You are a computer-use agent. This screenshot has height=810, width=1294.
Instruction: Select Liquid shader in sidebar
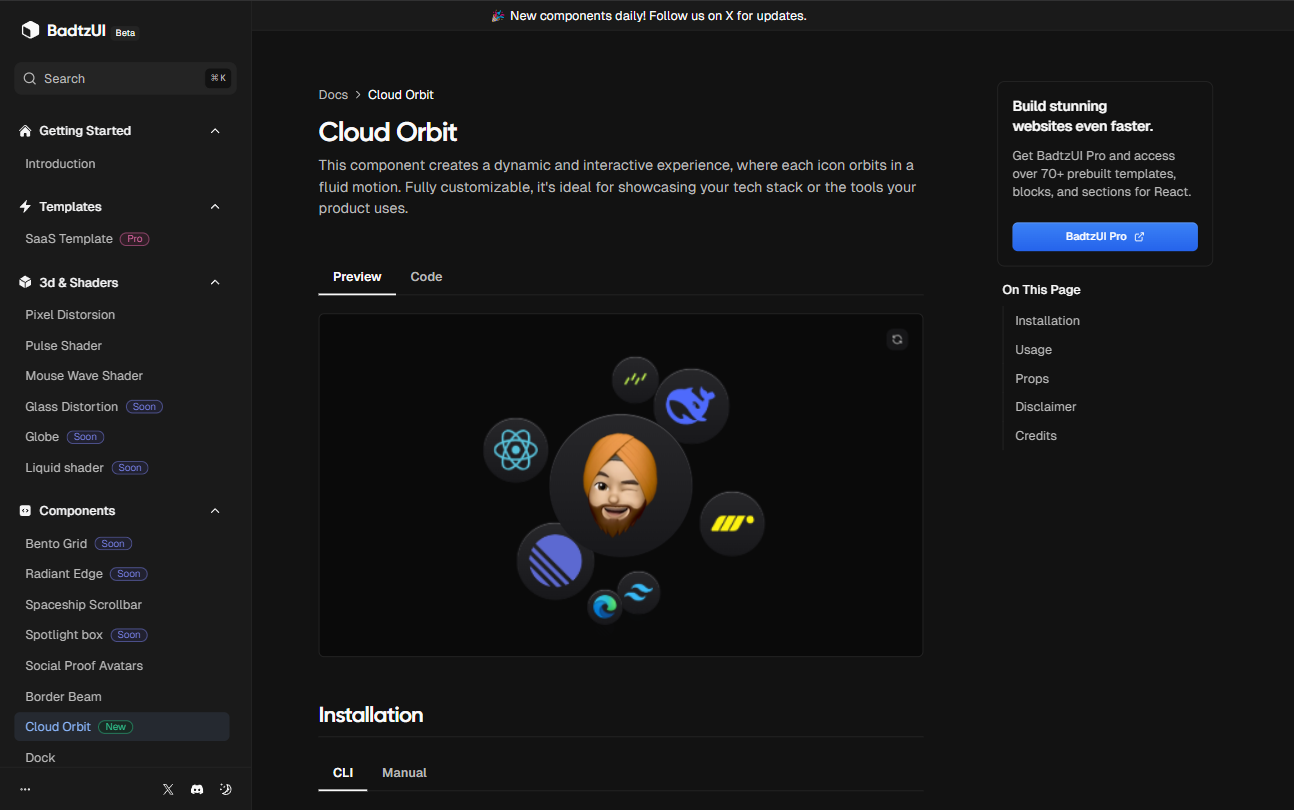65,468
